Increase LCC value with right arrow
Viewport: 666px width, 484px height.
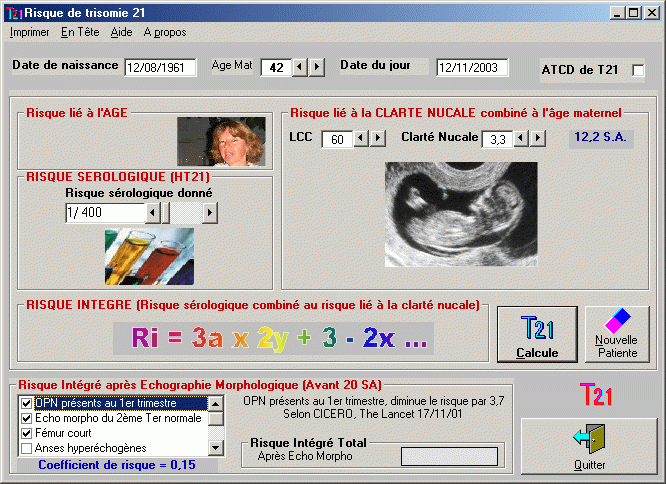[x=378, y=138]
